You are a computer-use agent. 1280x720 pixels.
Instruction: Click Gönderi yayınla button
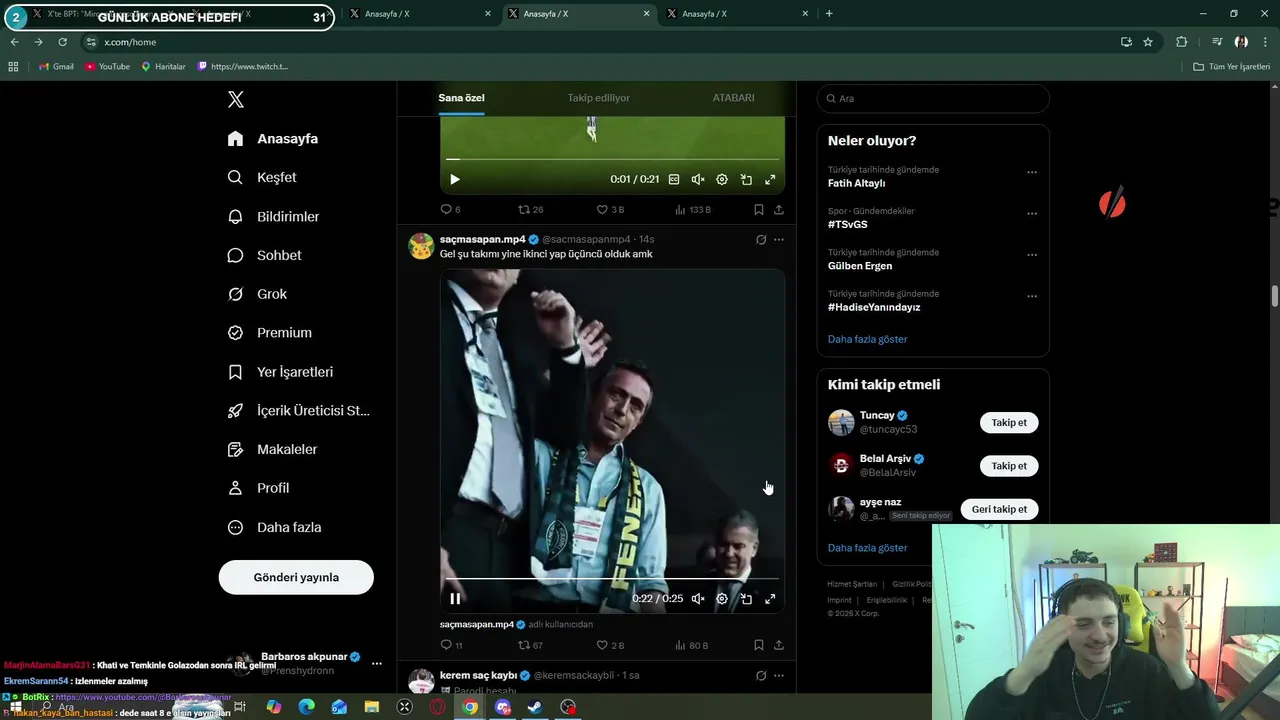point(296,577)
